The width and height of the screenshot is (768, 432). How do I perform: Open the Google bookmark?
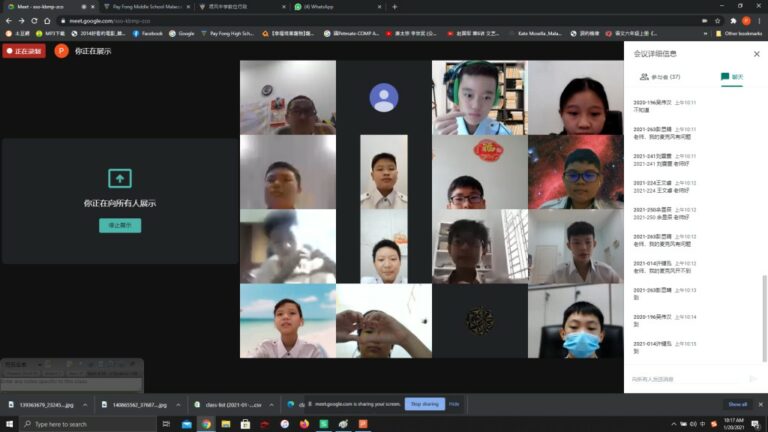click(182, 33)
